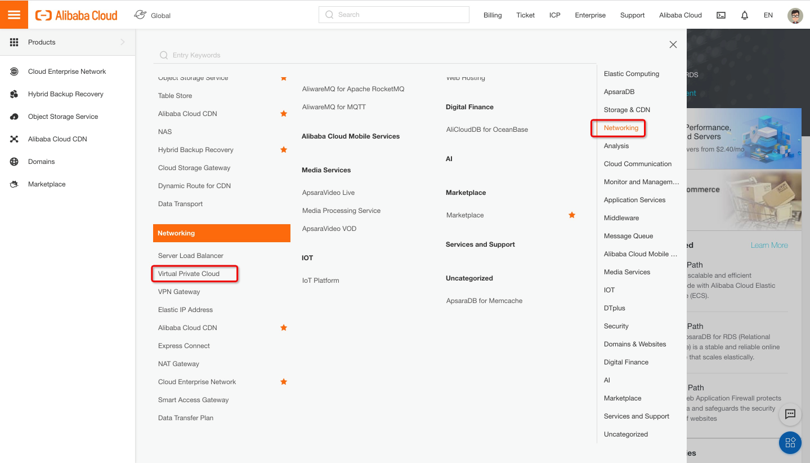810x463 pixels.
Task: Select the orange Networking header
Action: [x=222, y=233]
